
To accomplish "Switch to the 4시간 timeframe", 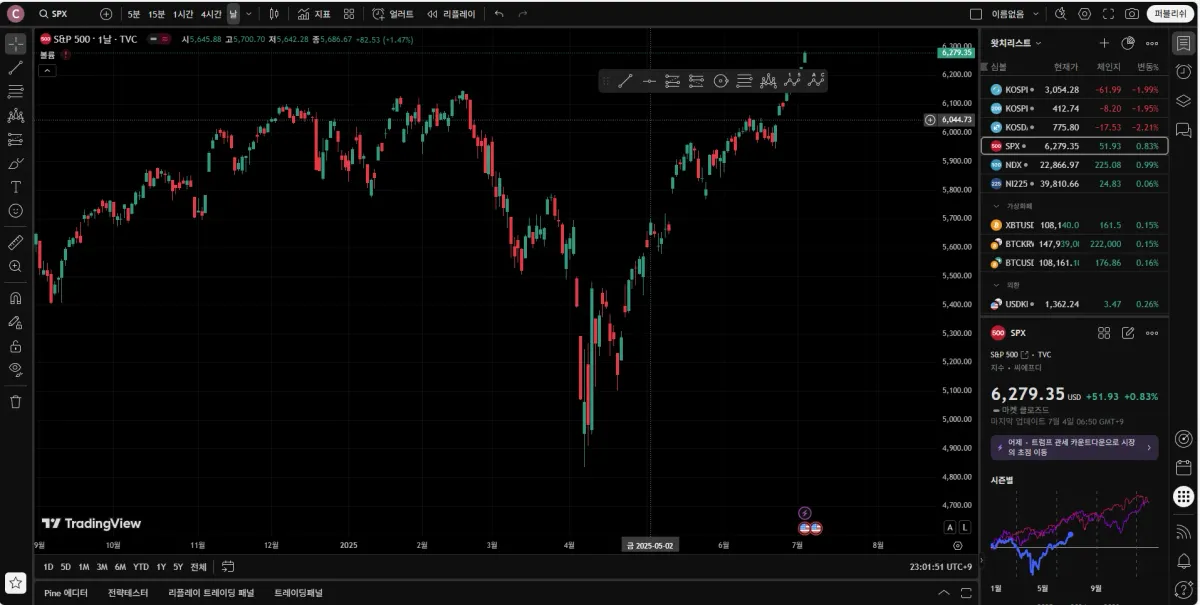I will coord(211,14).
